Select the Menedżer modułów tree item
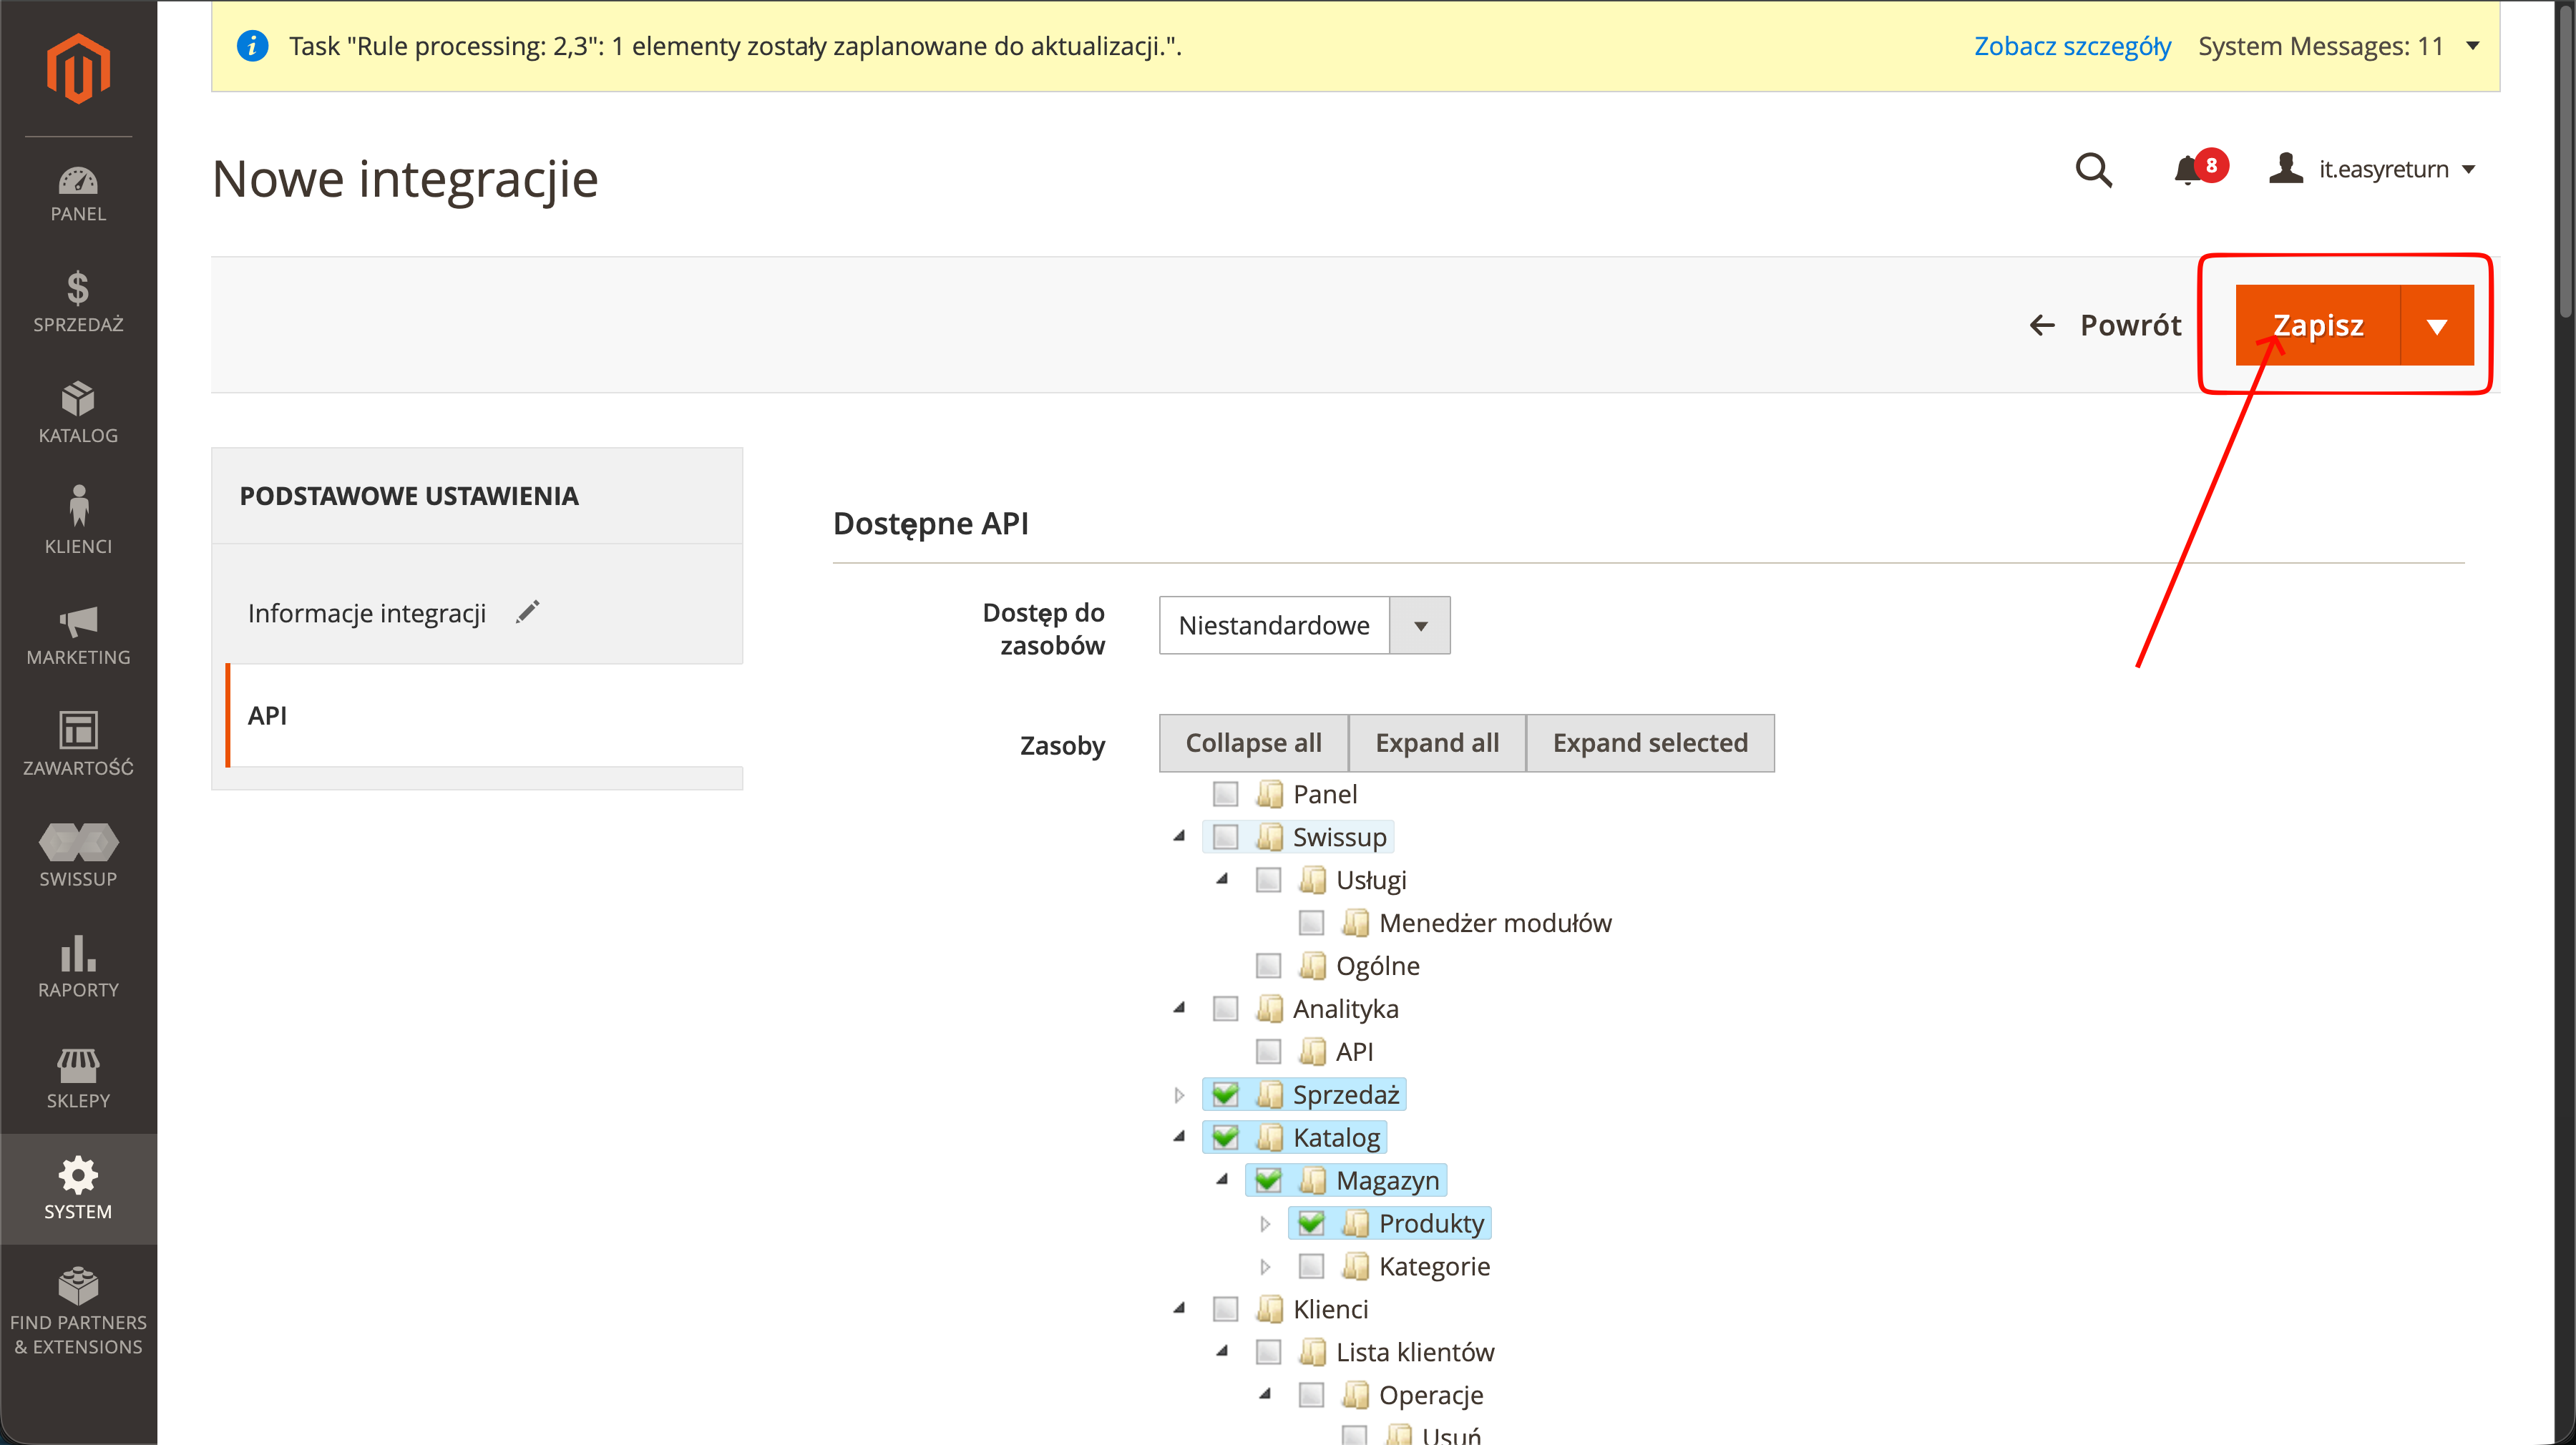Screen dimensions: 2576x1445 [x=1494, y=923]
